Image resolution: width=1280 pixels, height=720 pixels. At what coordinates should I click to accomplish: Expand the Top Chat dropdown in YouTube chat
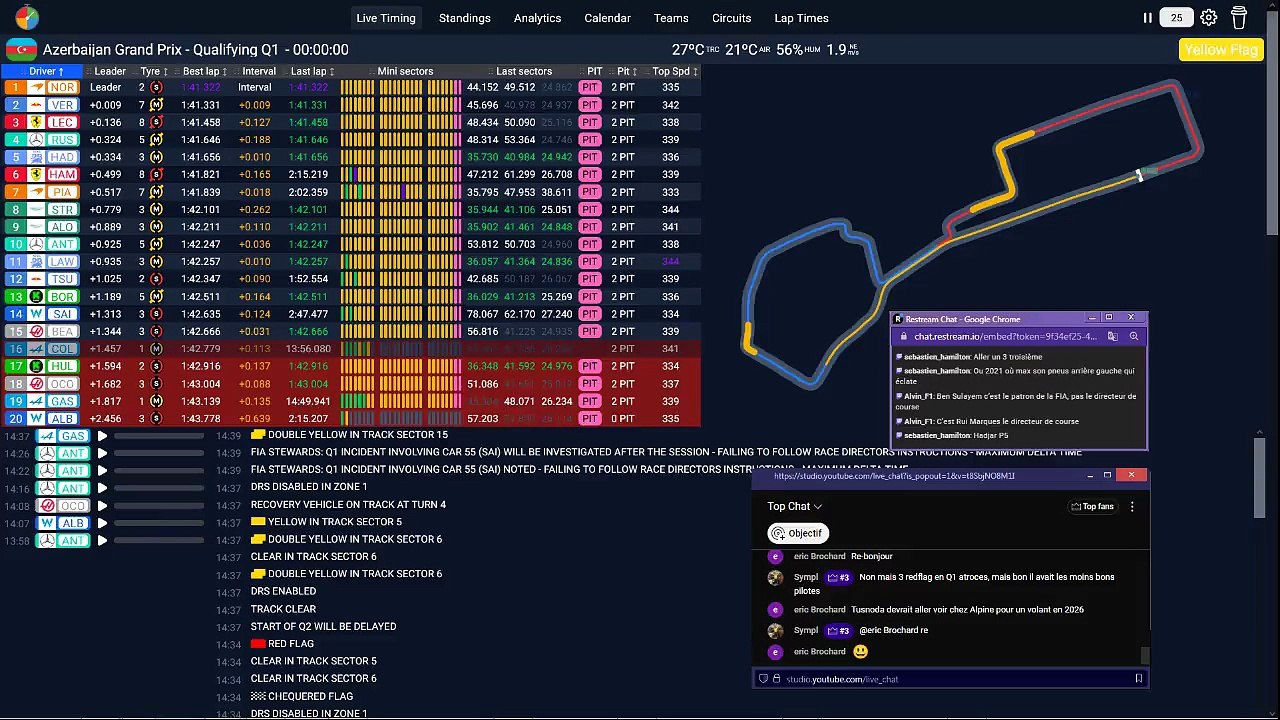(794, 506)
